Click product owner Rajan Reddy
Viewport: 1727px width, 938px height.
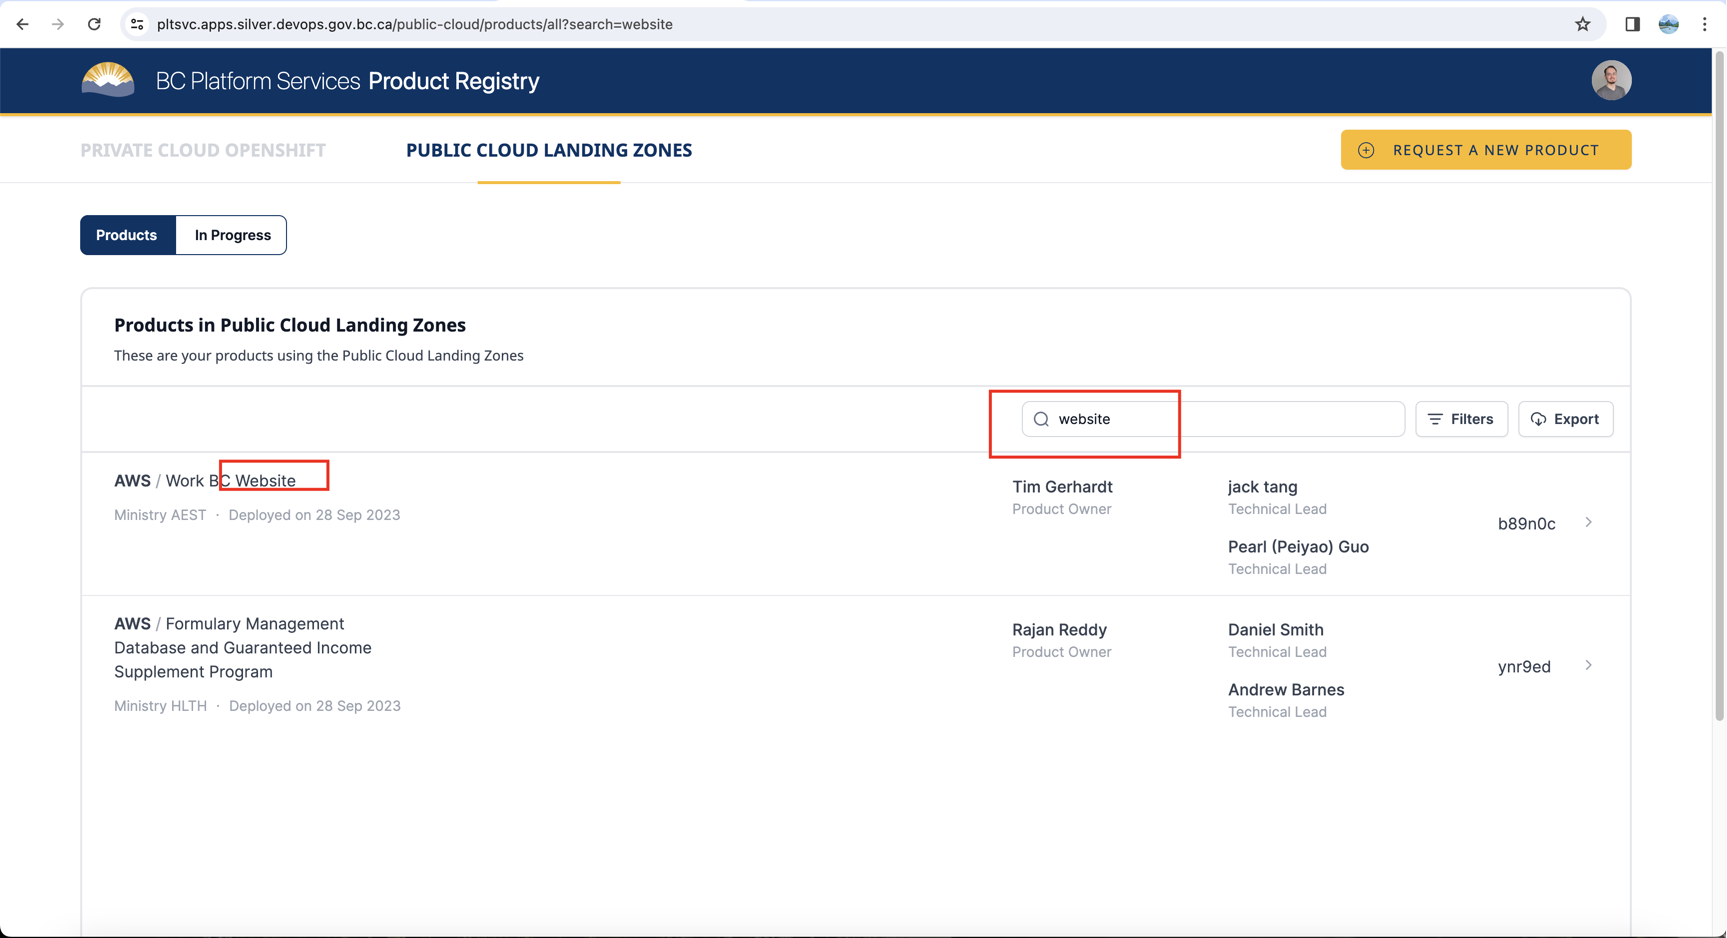coord(1059,630)
